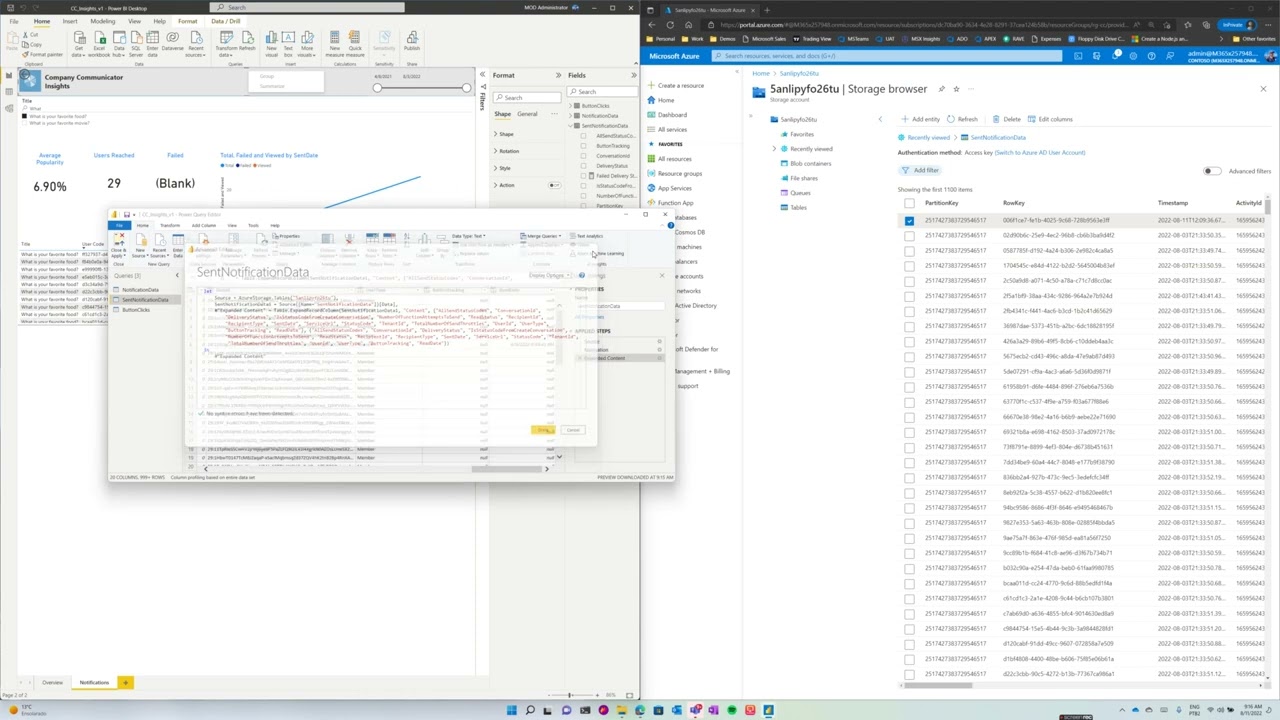Open Edit columns in Storage browser
The image size is (1280, 720).
1050,119
